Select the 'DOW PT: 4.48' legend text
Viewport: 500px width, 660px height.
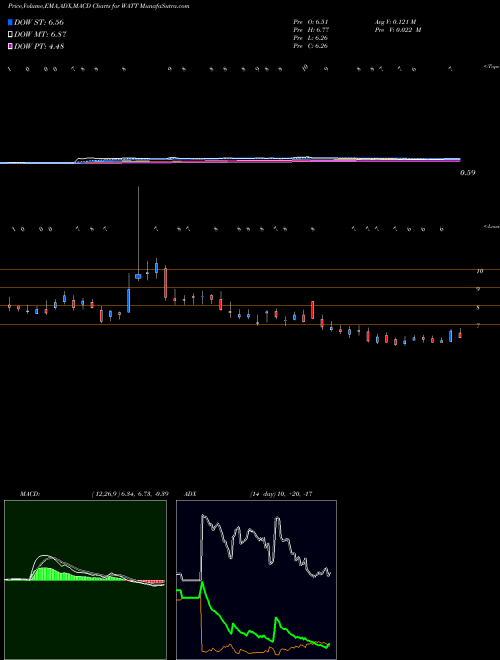point(39,47)
